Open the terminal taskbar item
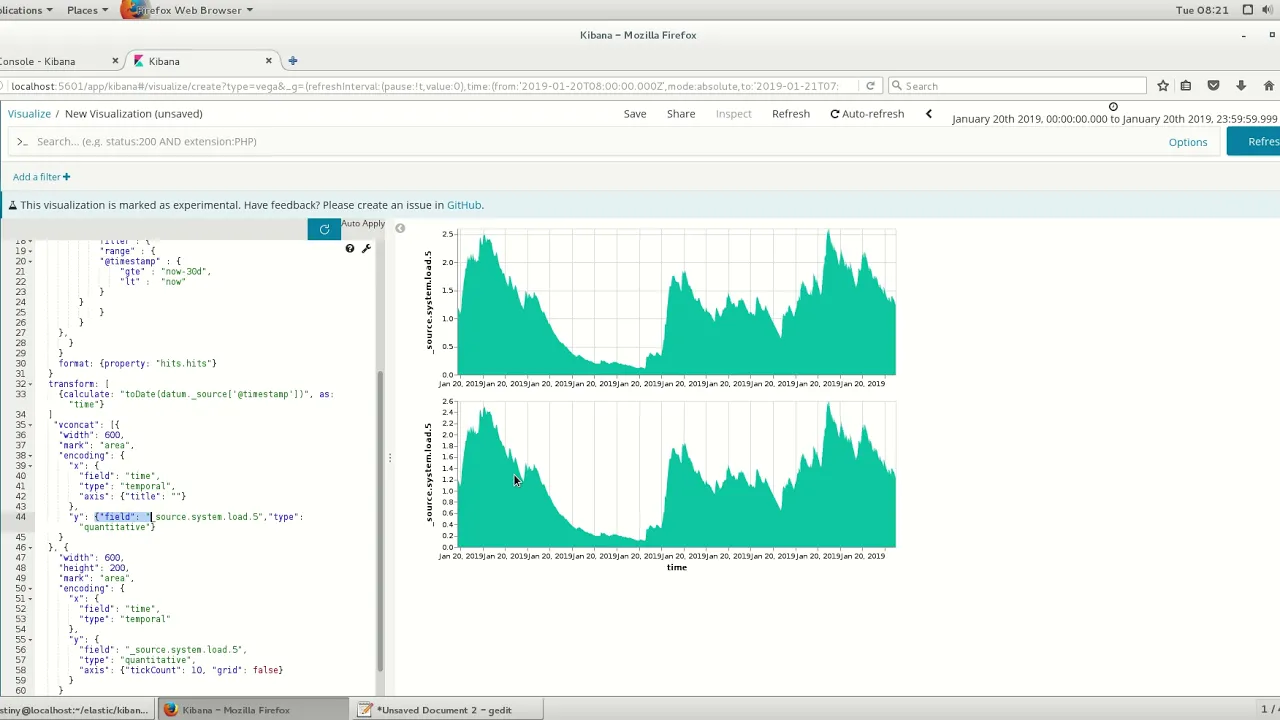 (76, 710)
